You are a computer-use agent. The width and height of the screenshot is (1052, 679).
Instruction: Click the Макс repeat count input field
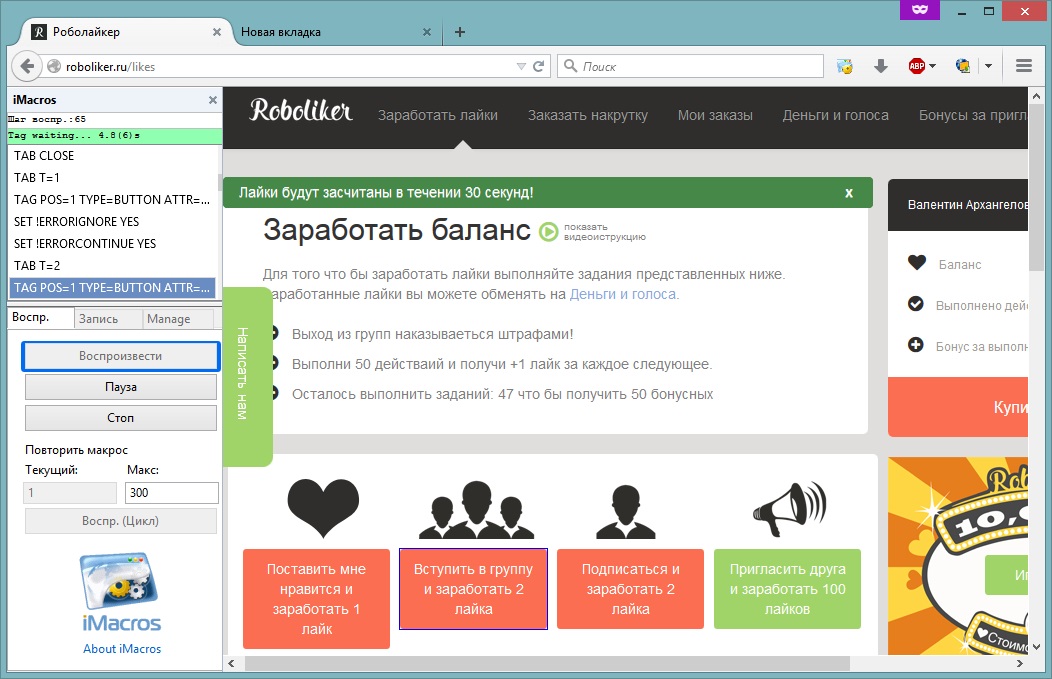171,493
